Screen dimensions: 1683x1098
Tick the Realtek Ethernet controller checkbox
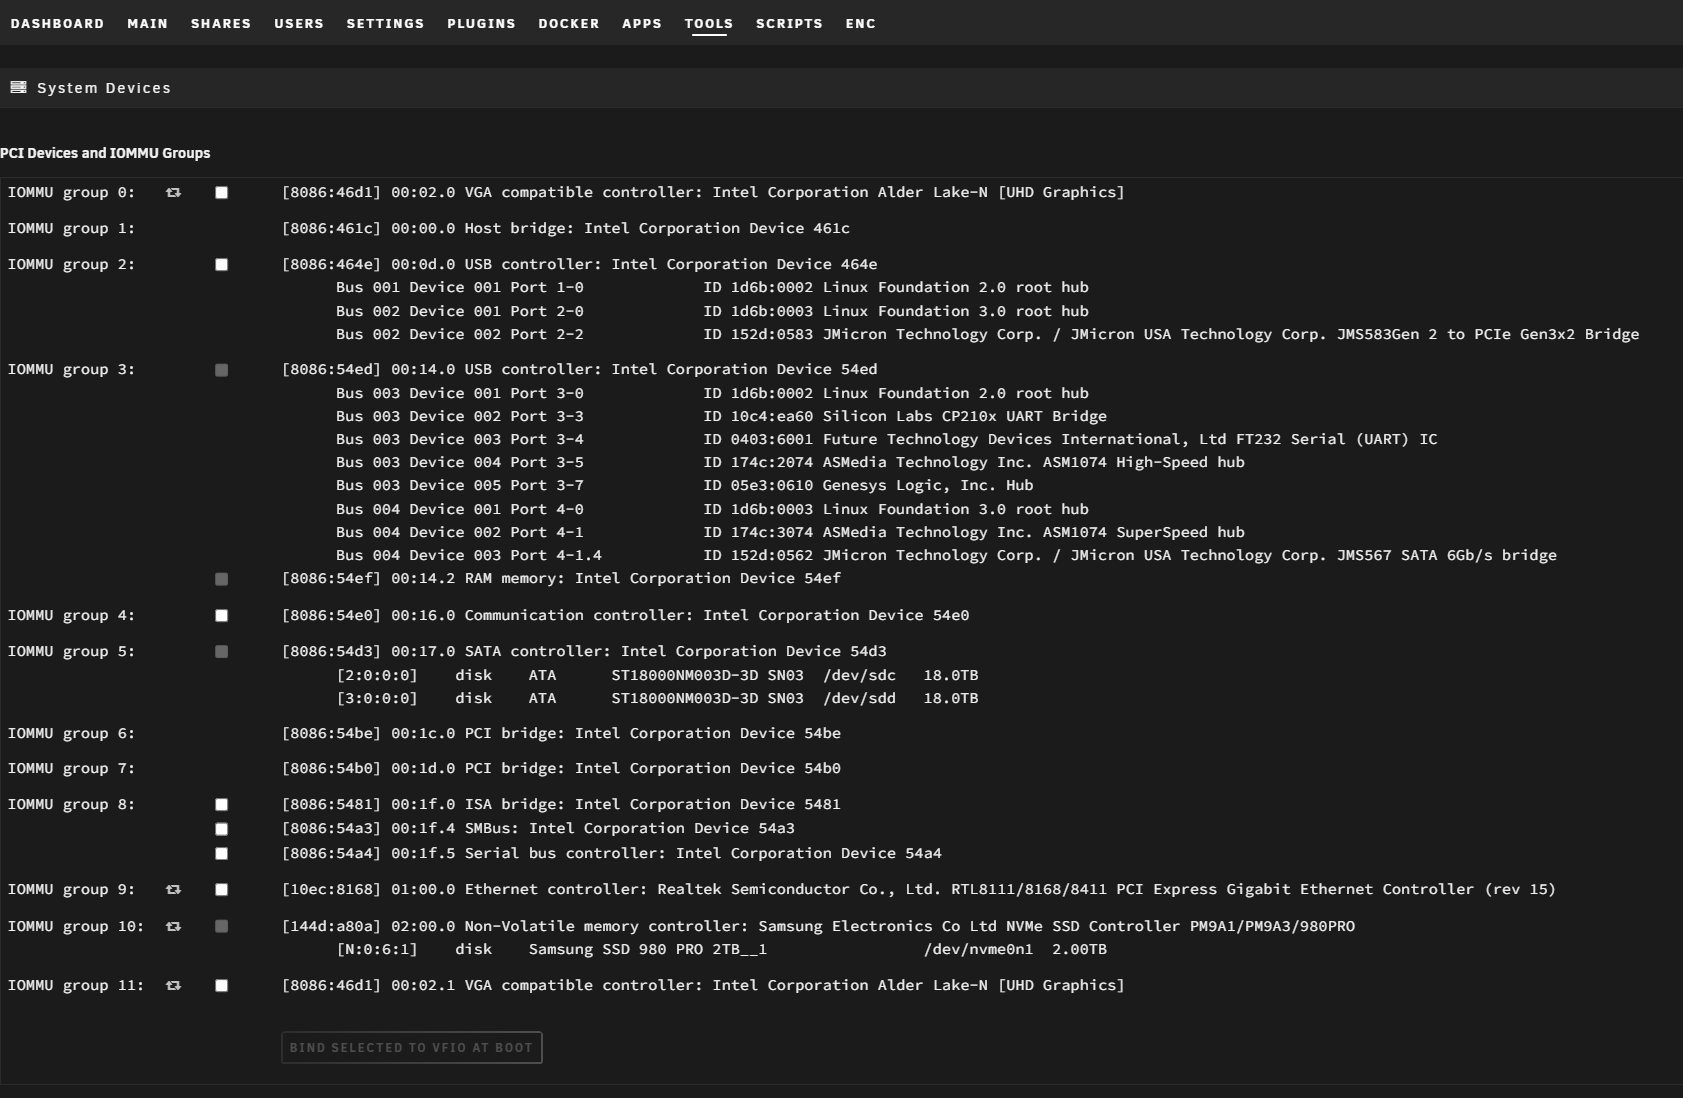tap(222, 890)
